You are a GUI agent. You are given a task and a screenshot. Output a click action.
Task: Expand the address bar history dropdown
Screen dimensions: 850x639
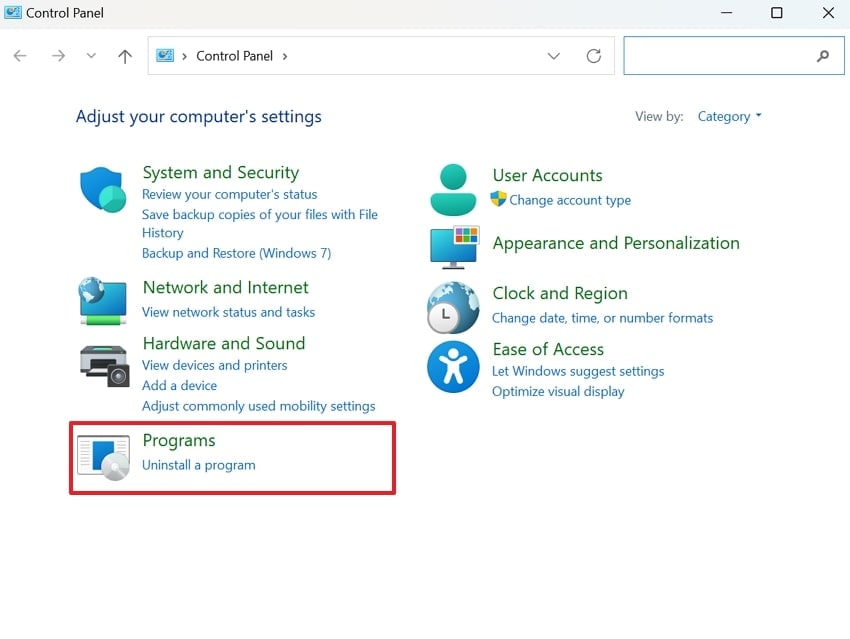[553, 56]
